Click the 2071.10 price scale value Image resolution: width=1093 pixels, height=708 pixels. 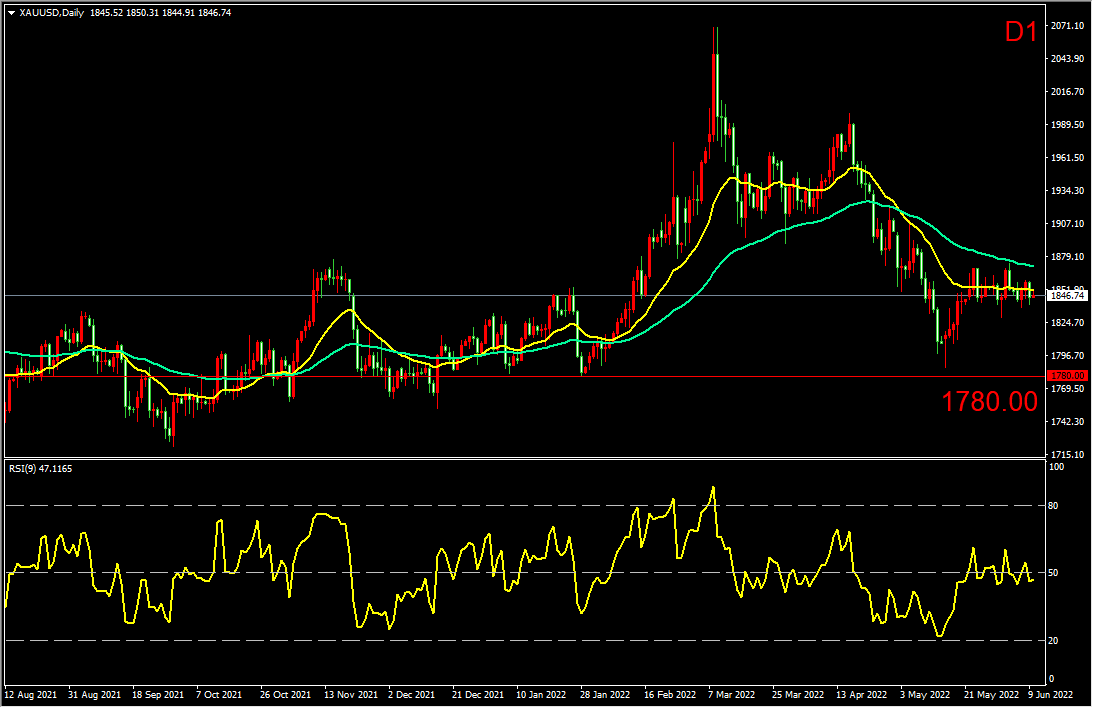(x=1067, y=26)
